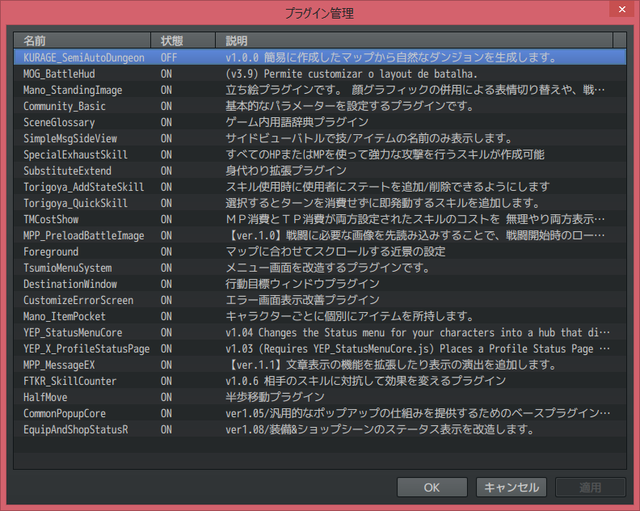The height and width of the screenshot is (511, 640).
Task: Select the FTKR_SkillCounter plugin name
Action: [x=70, y=381]
